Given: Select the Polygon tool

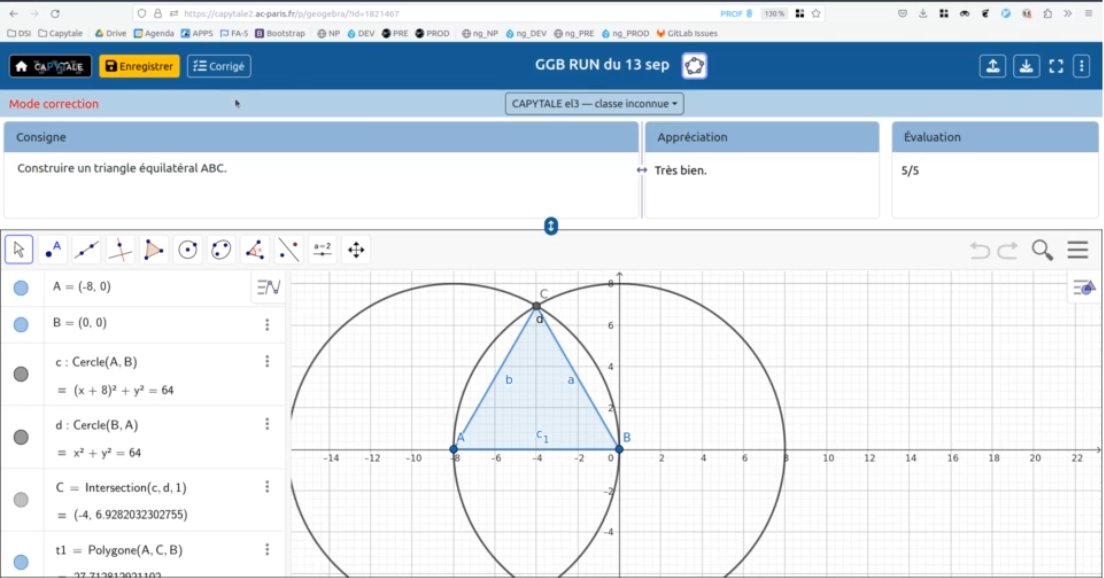Looking at the screenshot, I should click(x=153, y=250).
